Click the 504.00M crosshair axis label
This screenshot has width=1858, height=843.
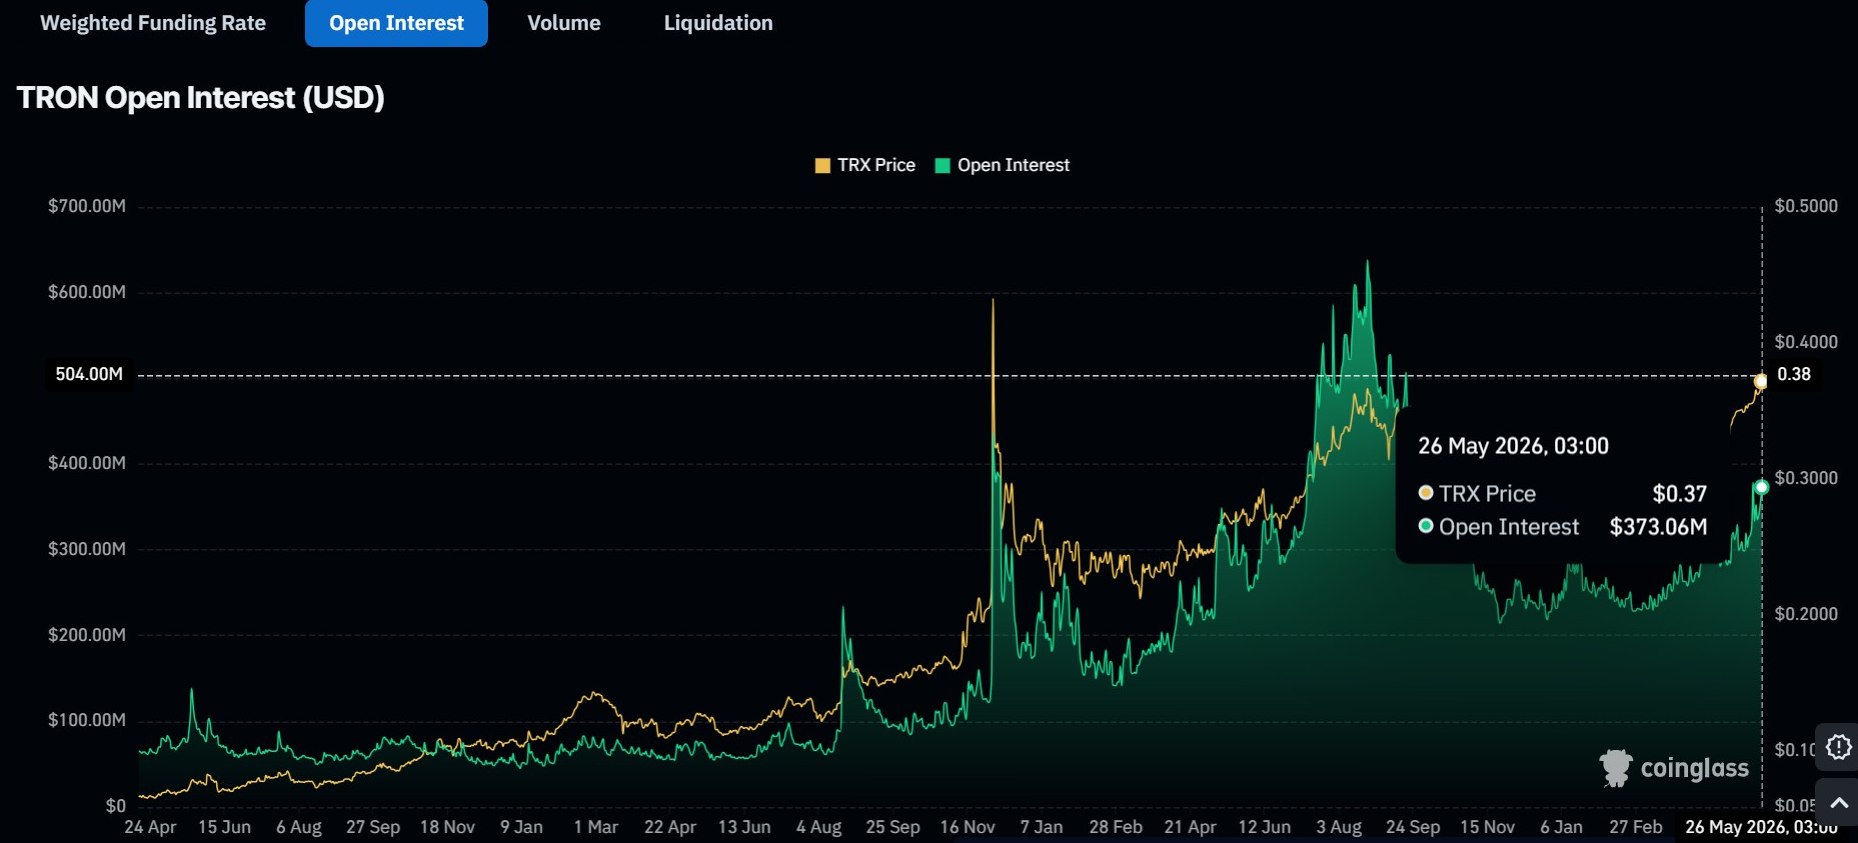(89, 374)
